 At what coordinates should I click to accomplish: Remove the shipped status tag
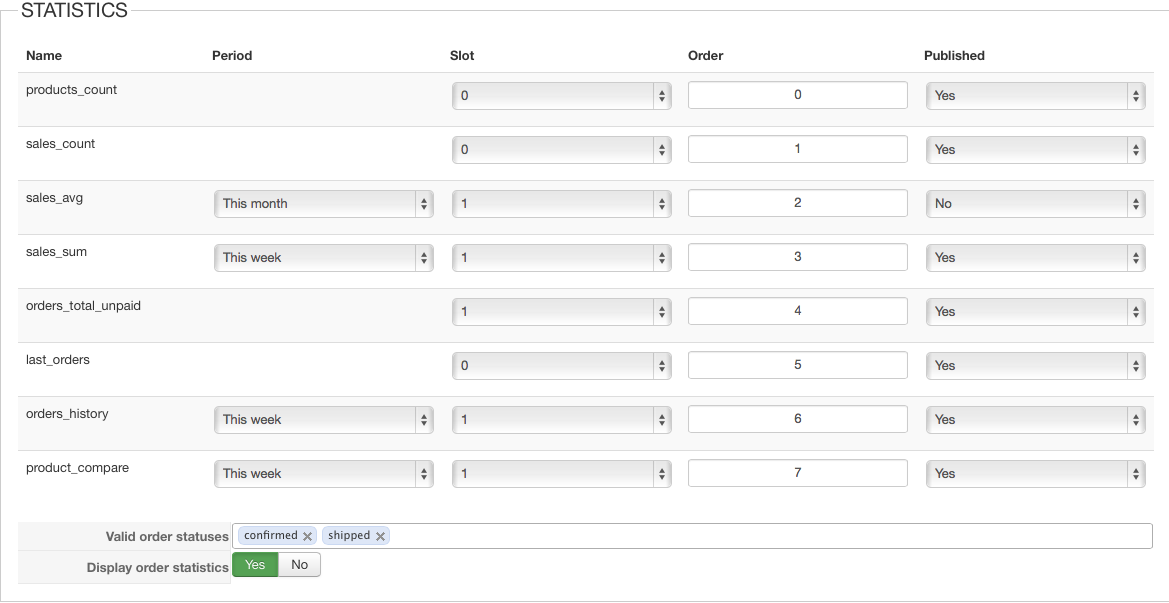(380, 536)
